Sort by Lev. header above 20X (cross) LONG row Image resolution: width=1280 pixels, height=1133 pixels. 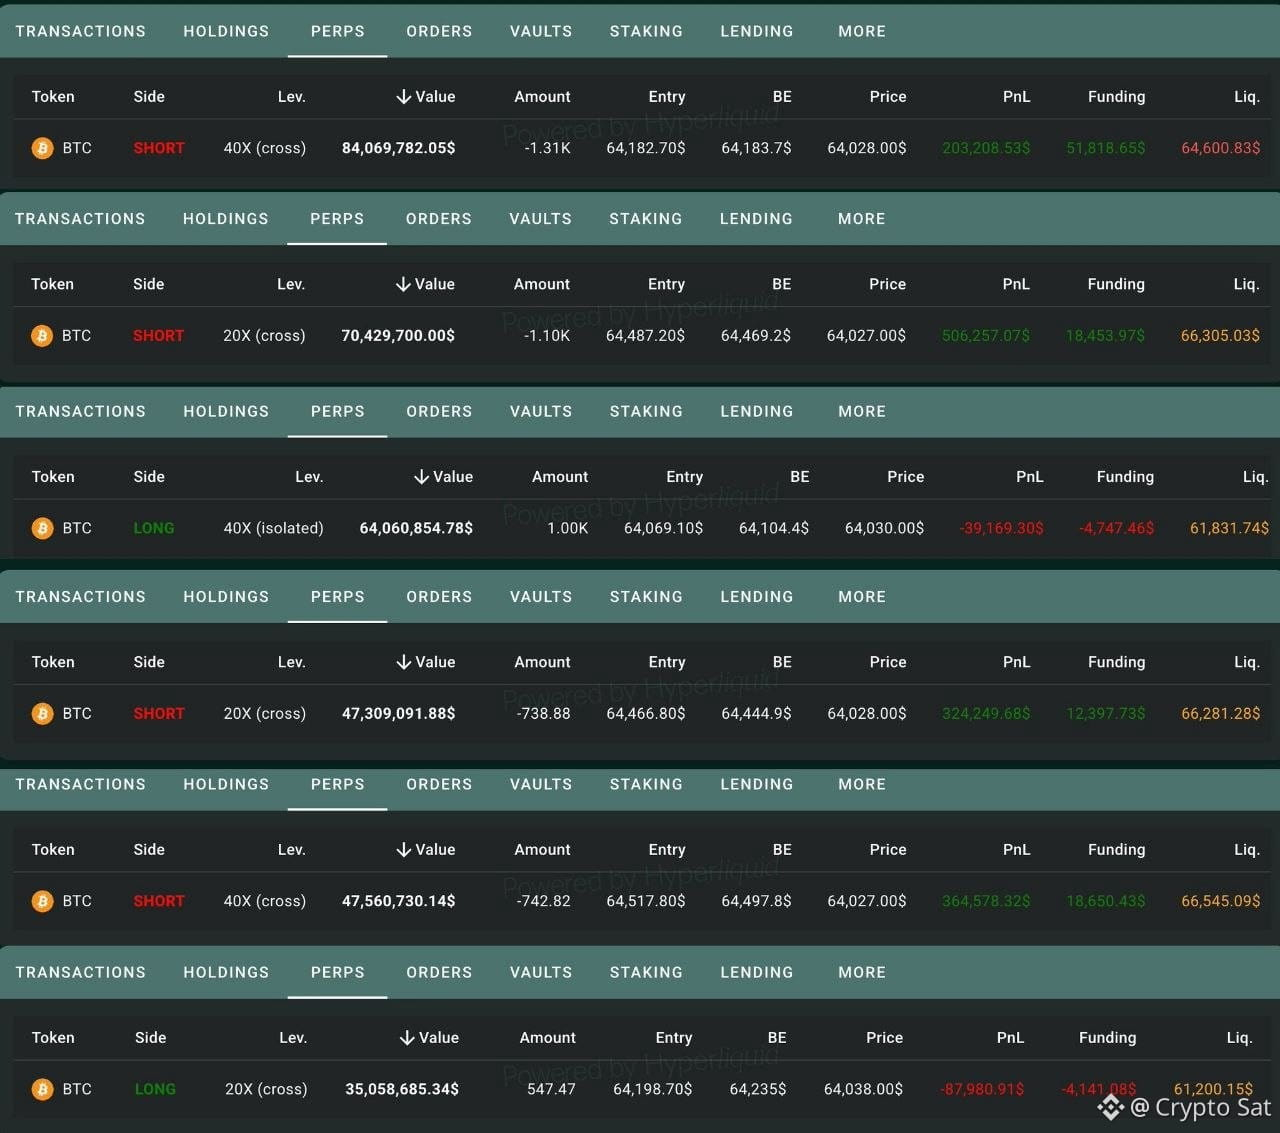(293, 1038)
